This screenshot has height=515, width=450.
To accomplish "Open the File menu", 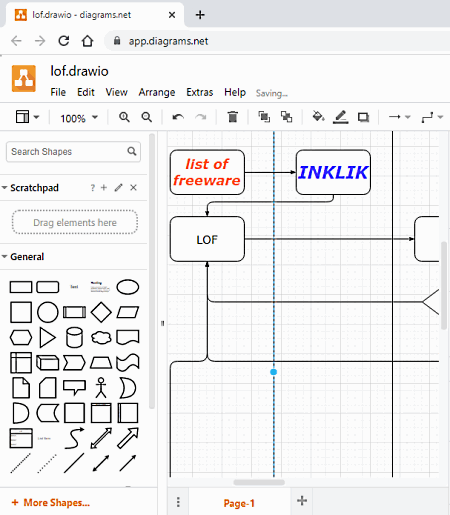I will 58,92.
